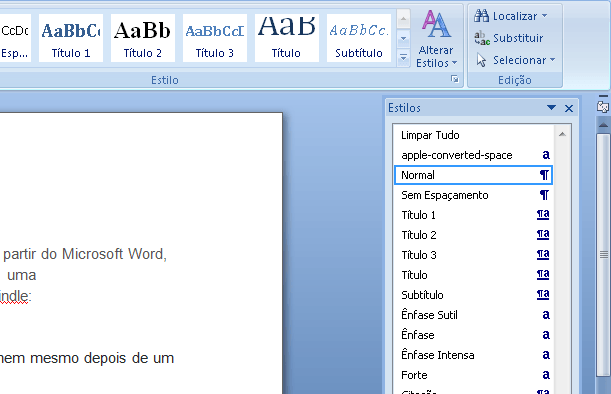
Task: Select Ênfase Intensa style in list
Action: pyautogui.click(x=473, y=355)
